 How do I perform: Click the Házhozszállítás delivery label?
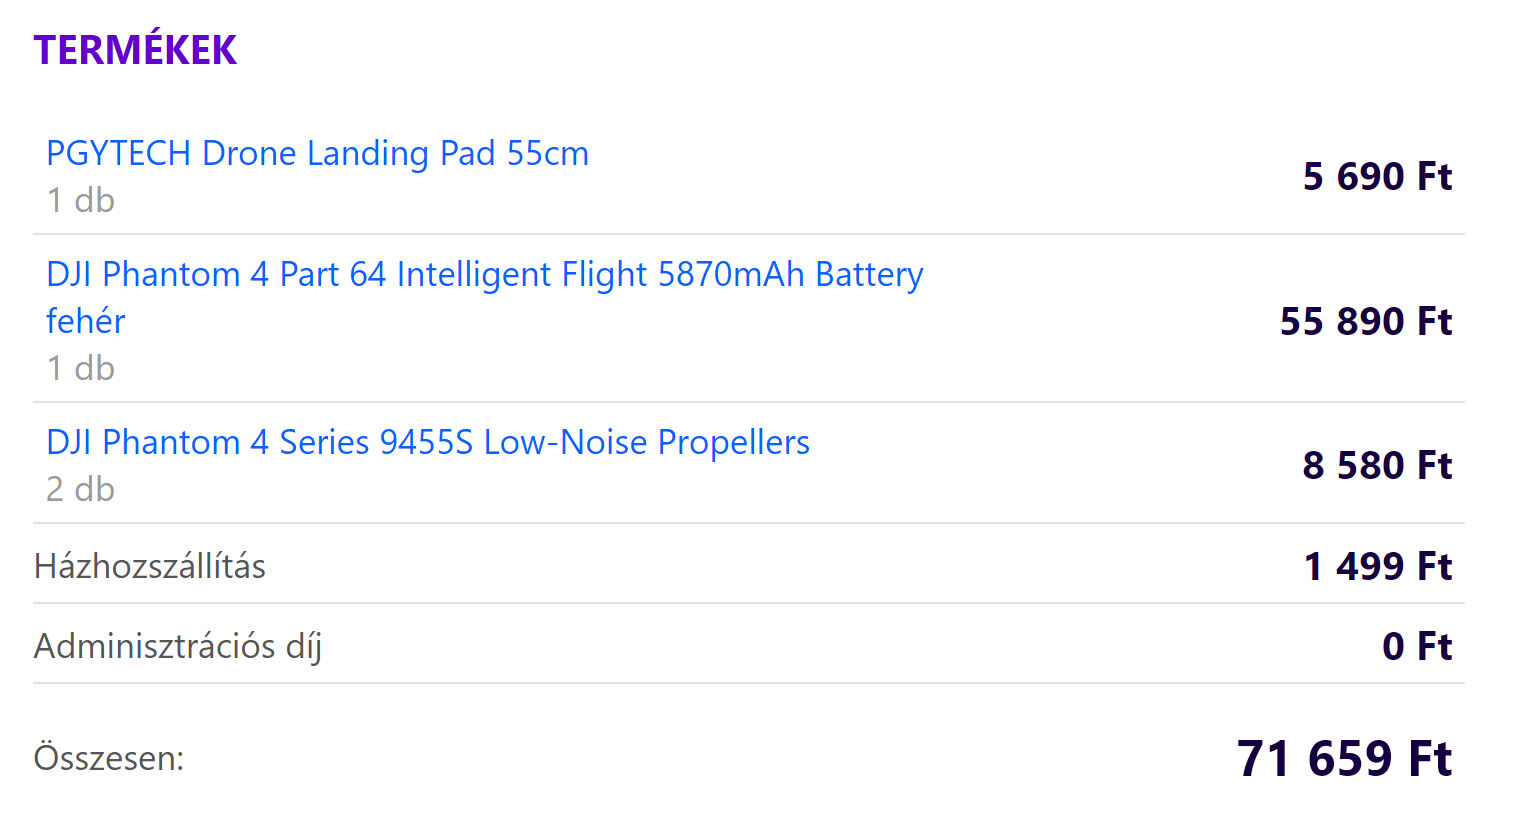(x=150, y=567)
